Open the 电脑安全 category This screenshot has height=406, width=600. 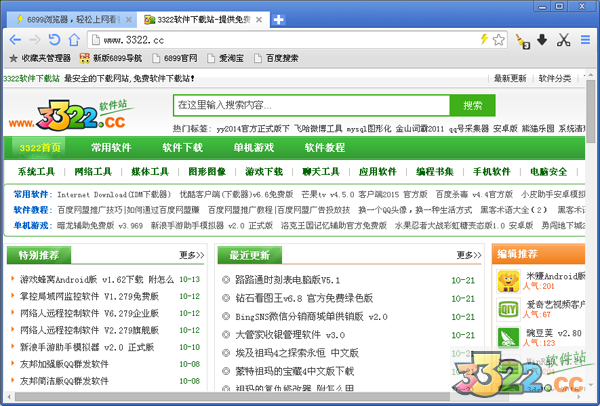tap(548, 172)
